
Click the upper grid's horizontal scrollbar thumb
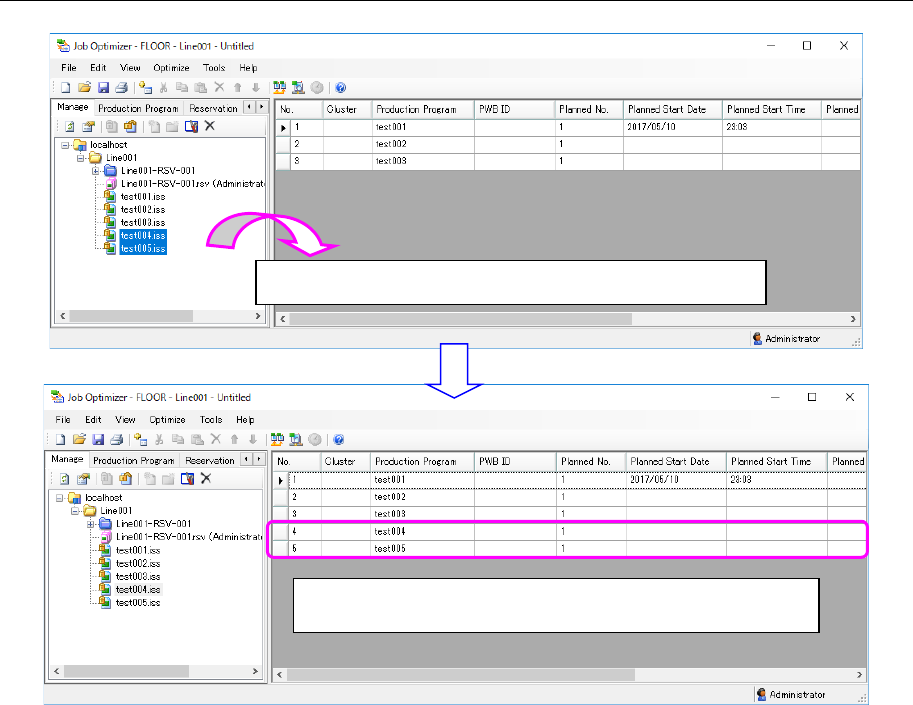460,319
